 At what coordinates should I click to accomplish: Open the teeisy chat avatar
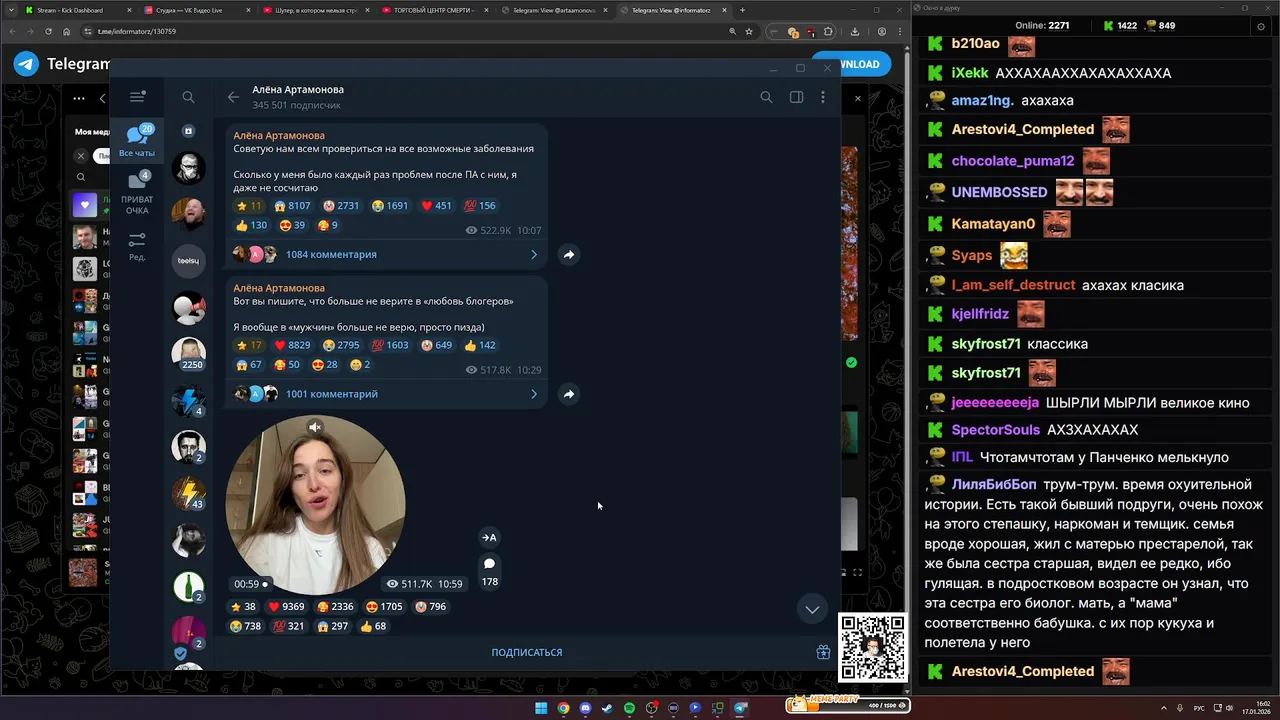point(188,260)
